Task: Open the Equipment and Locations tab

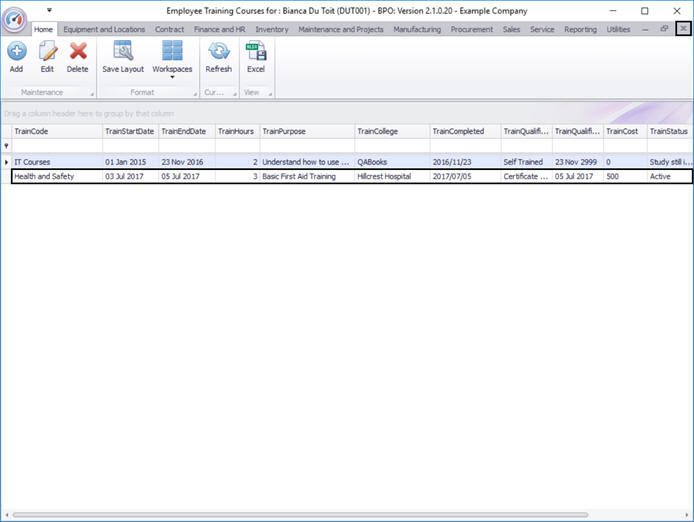Action: click(104, 29)
